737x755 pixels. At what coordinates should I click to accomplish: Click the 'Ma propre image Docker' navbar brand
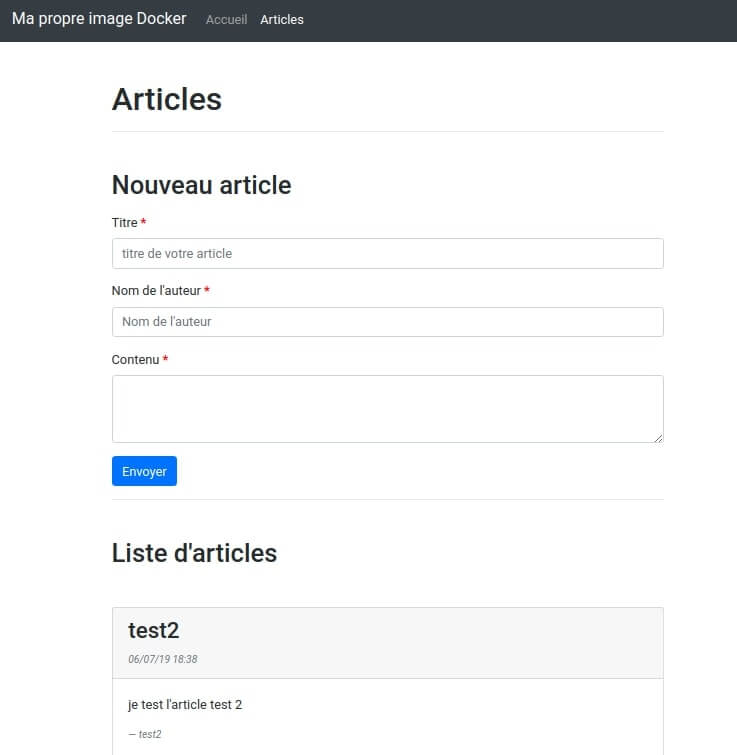click(99, 19)
